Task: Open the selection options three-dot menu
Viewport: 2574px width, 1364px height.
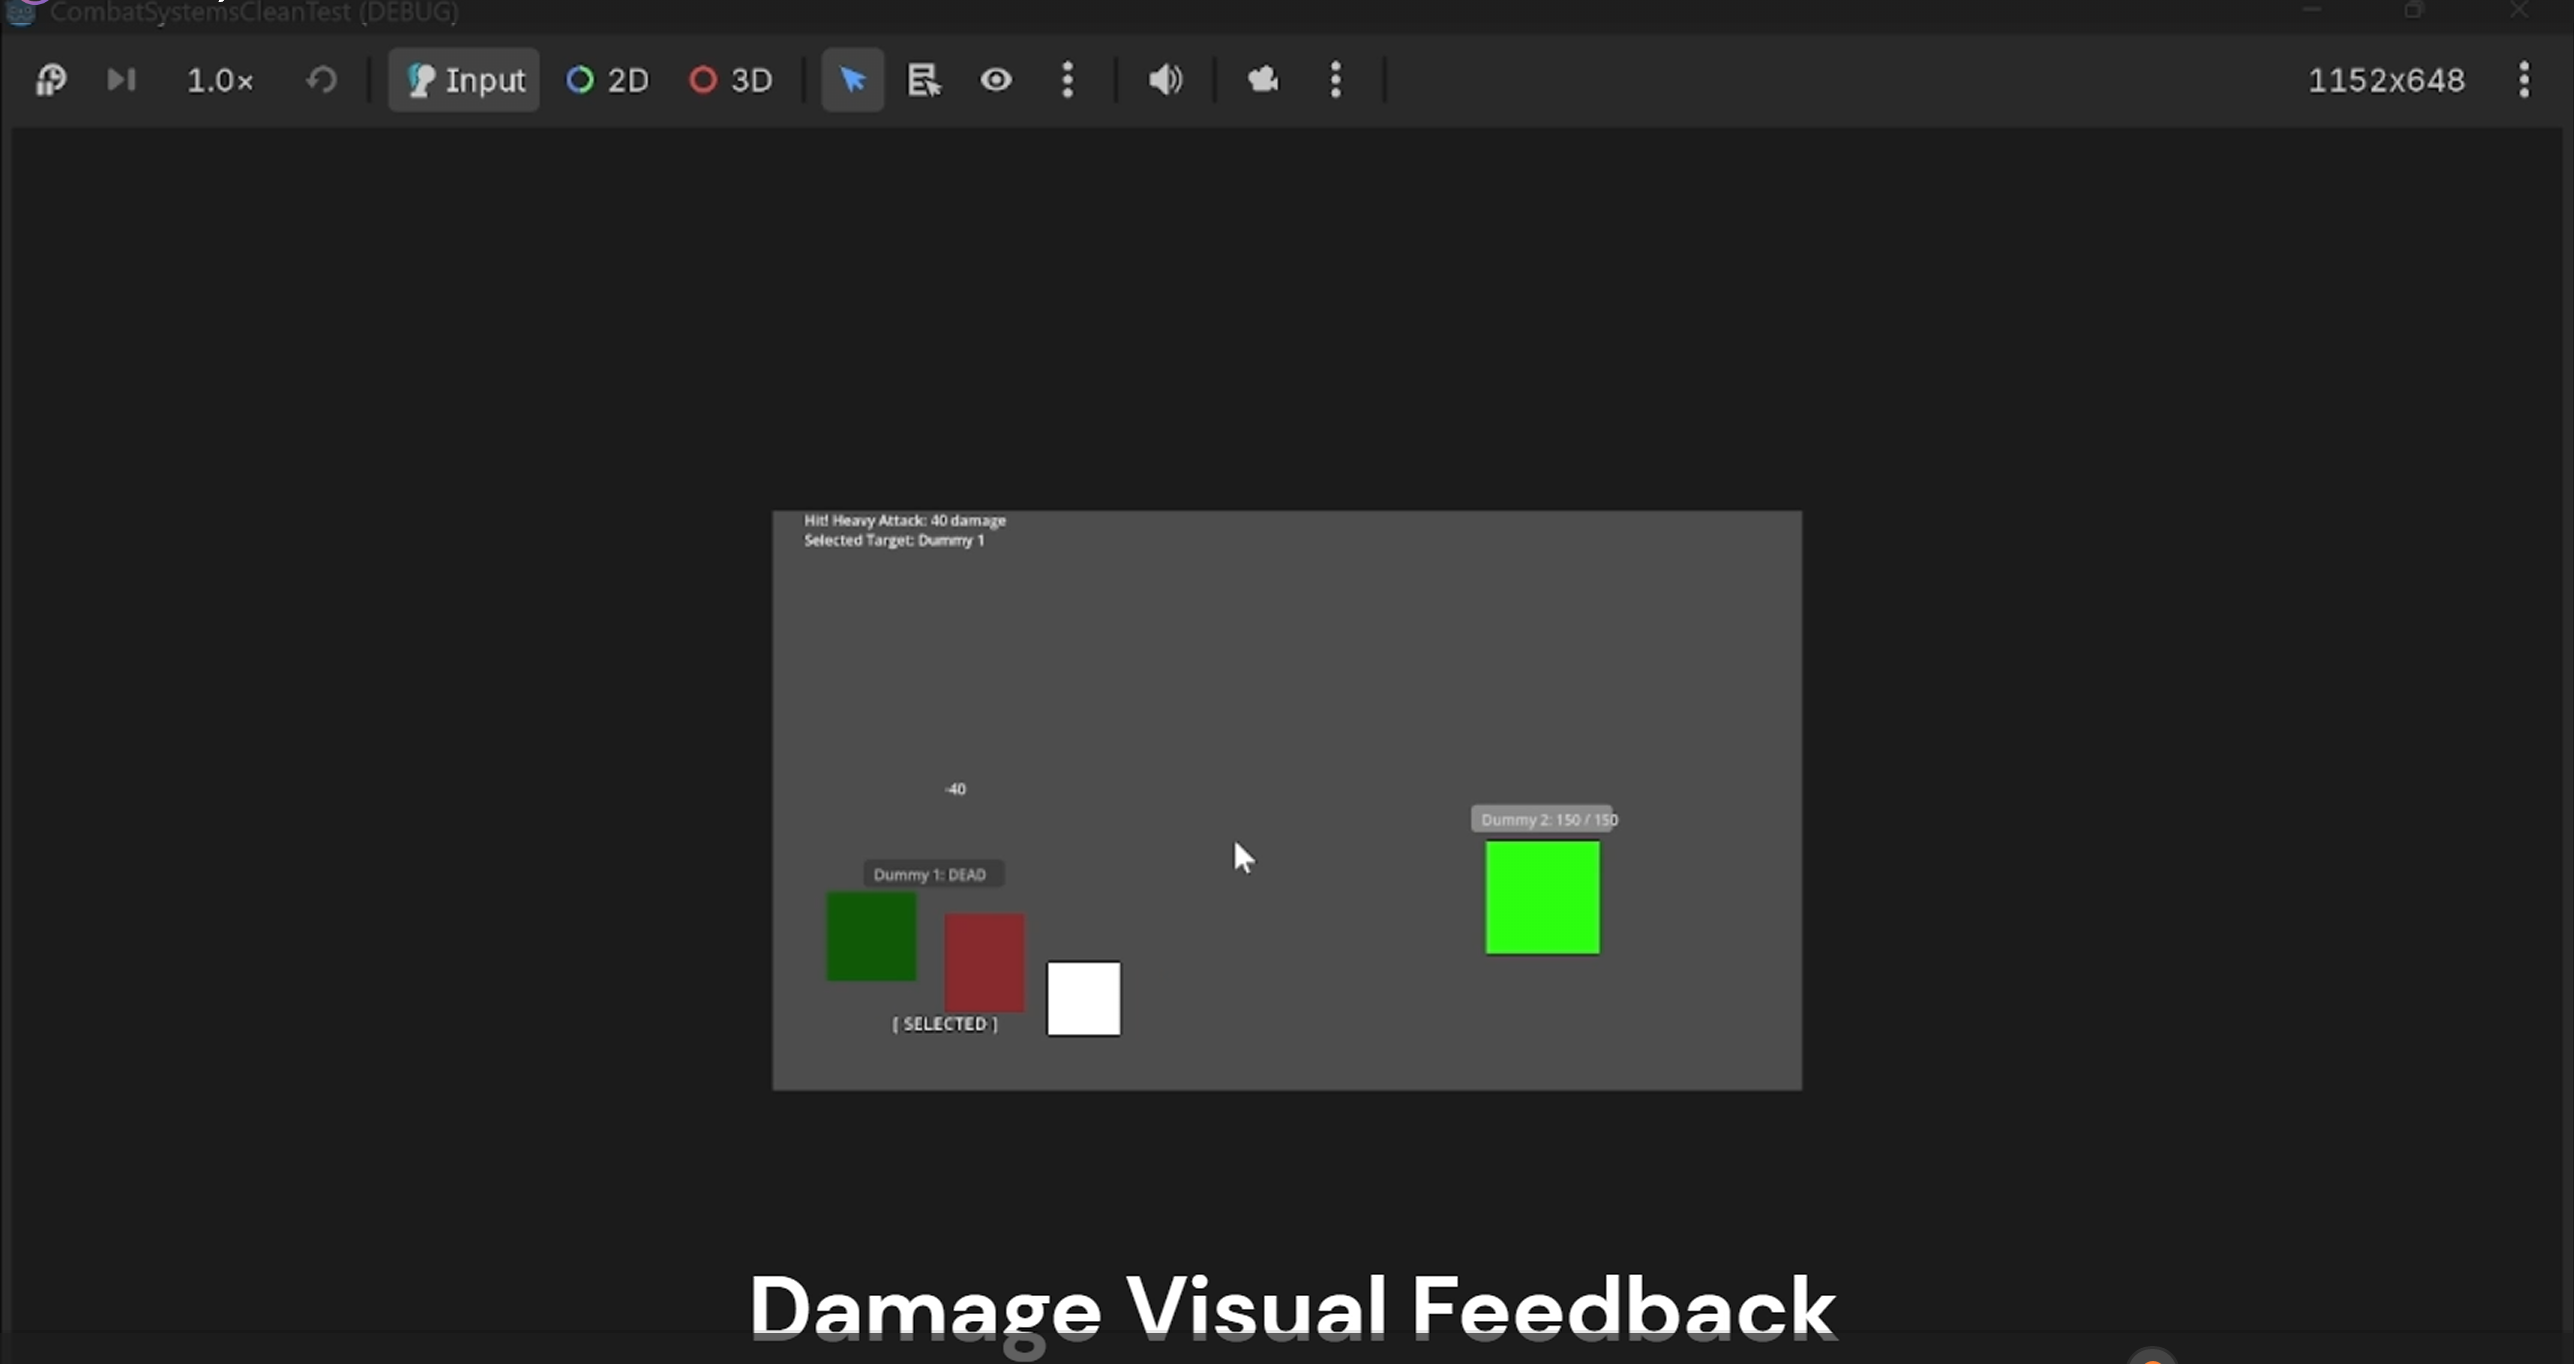Action: 1068,80
